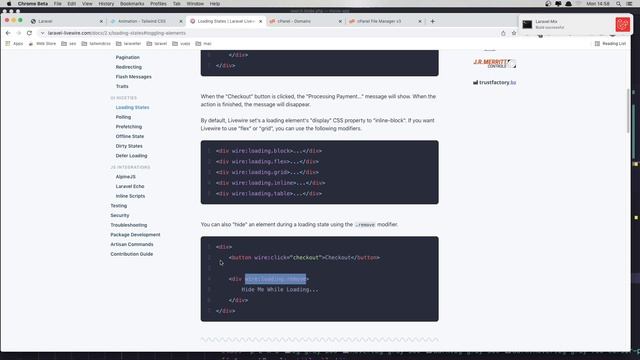The image size is (640, 360).
Task: Click the page's vertical scrollbar thumb
Action: pos(628,110)
